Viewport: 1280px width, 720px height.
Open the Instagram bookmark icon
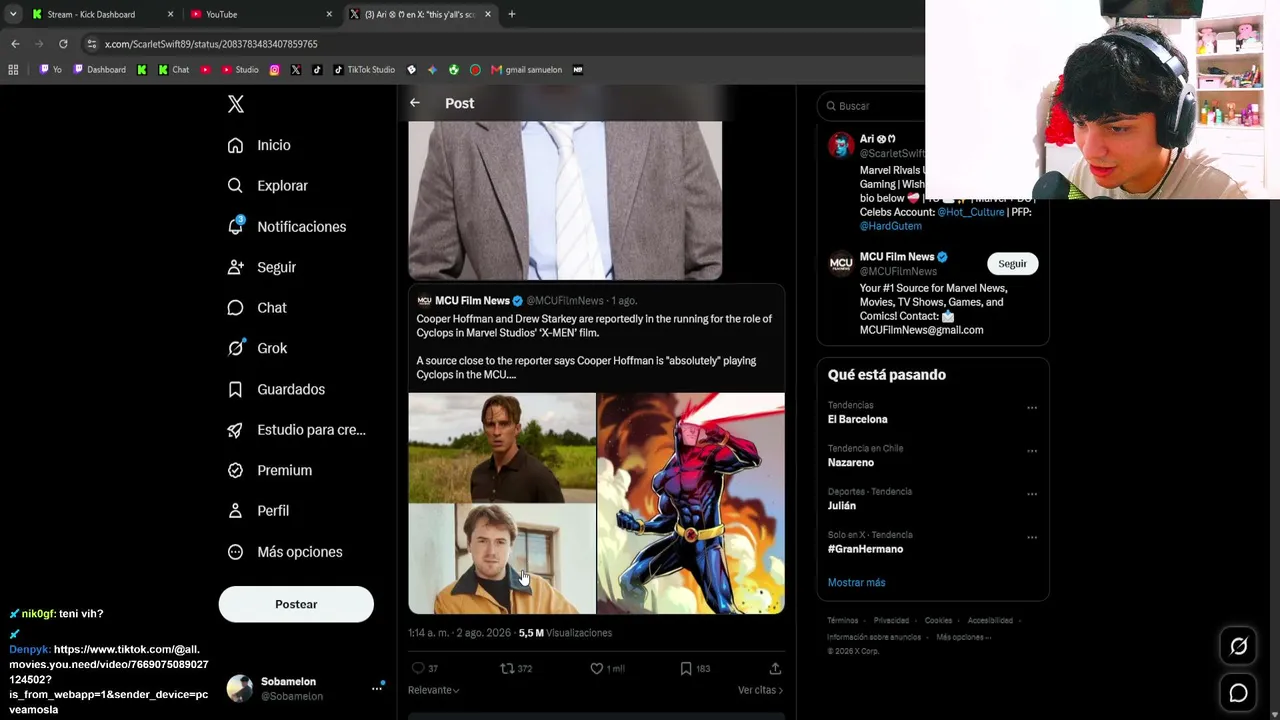[275, 70]
